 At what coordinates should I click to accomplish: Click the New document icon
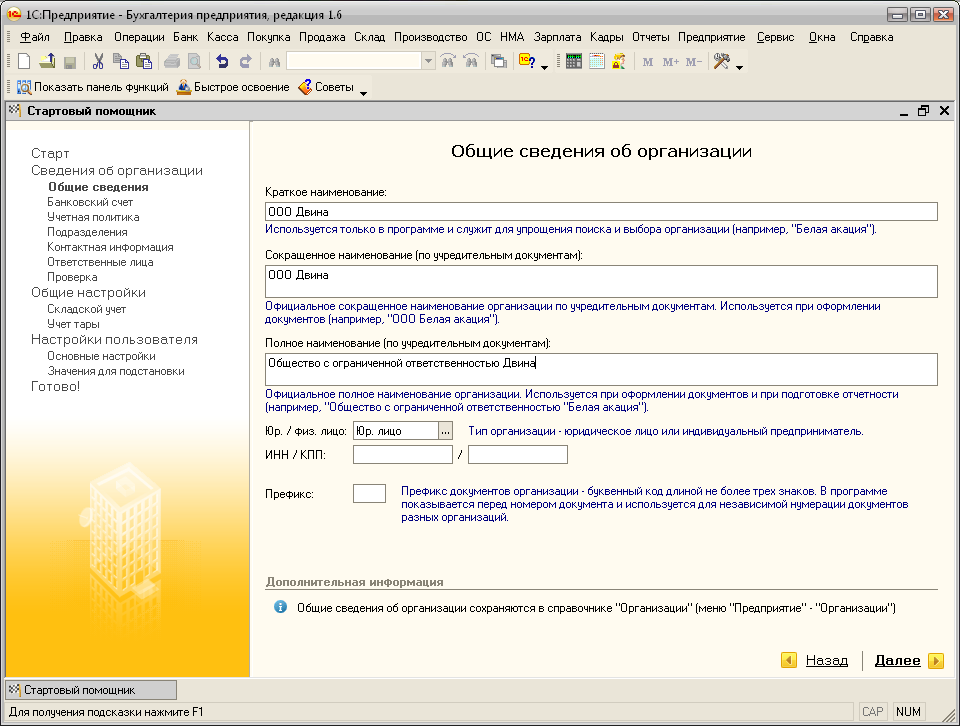(x=24, y=61)
